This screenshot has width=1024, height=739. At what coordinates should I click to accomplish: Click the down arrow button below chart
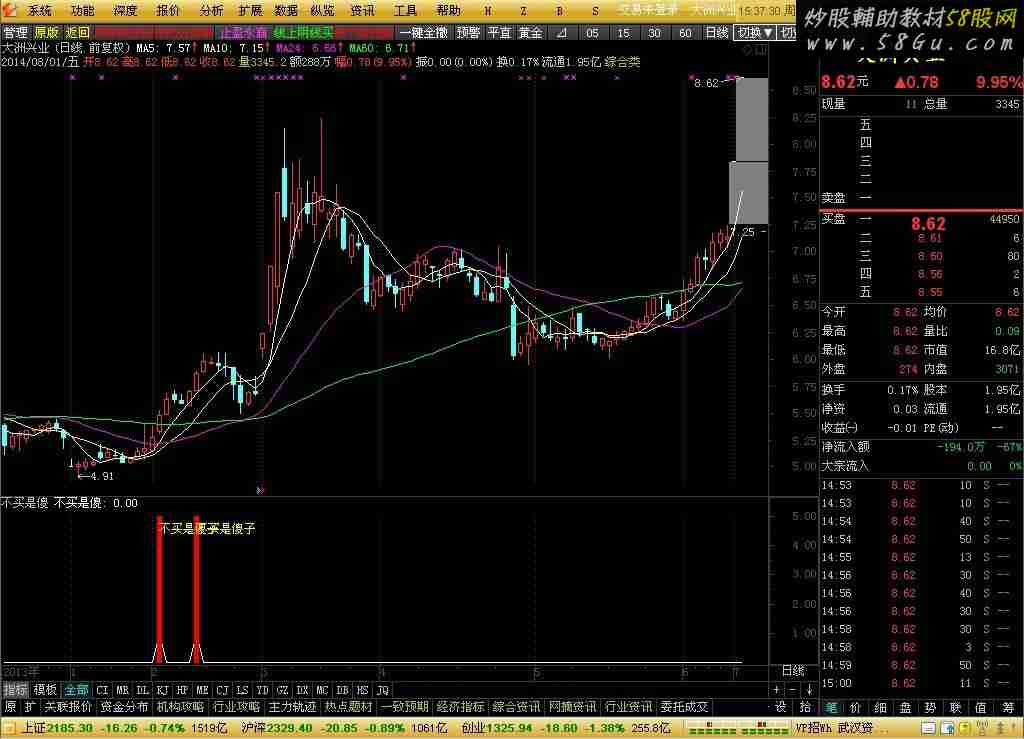[x=809, y=690]
